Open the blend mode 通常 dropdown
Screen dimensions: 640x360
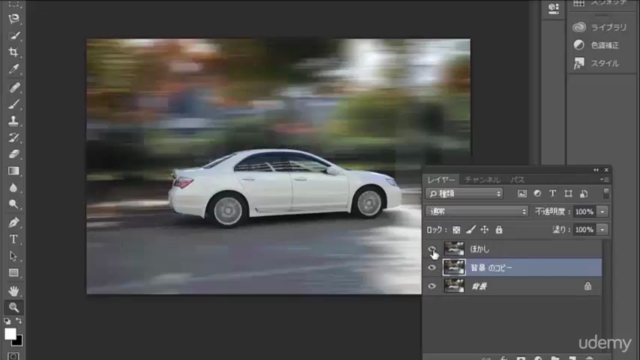(x=477, y=211)
